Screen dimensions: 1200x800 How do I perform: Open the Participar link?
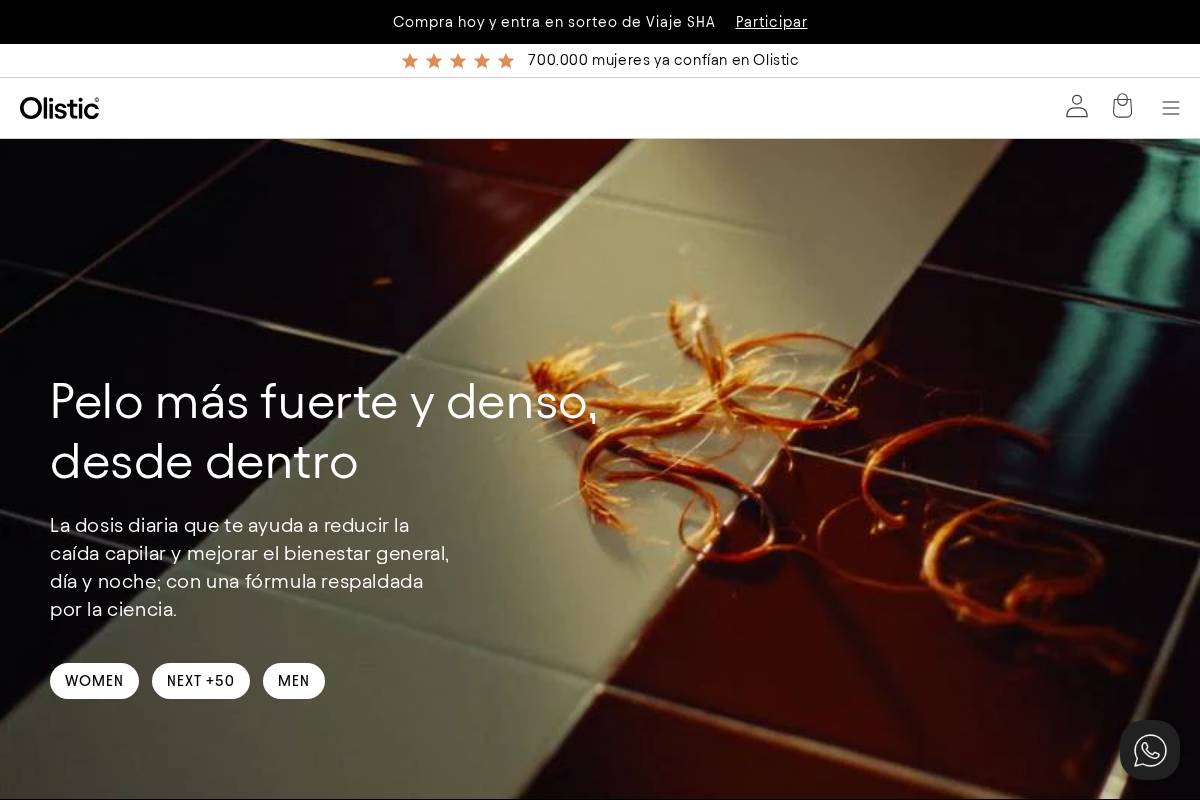click(x=771, y=22)
